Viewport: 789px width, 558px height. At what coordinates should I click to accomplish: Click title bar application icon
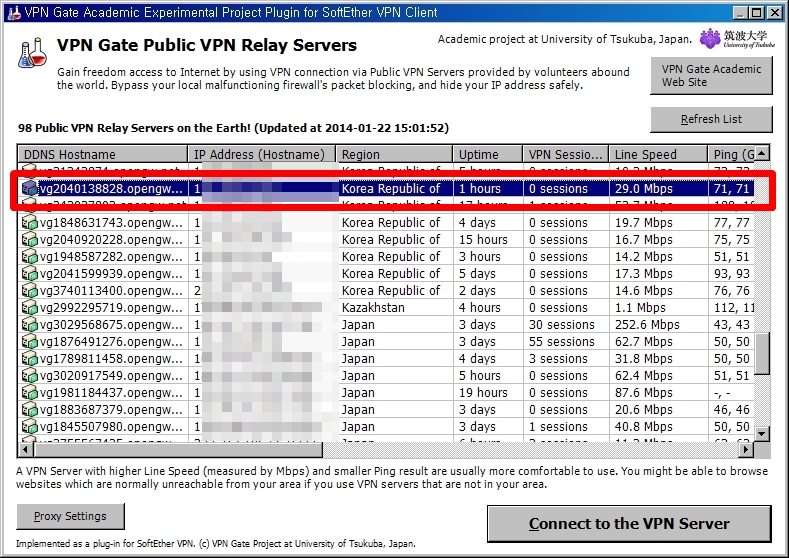tap(12, 12)
